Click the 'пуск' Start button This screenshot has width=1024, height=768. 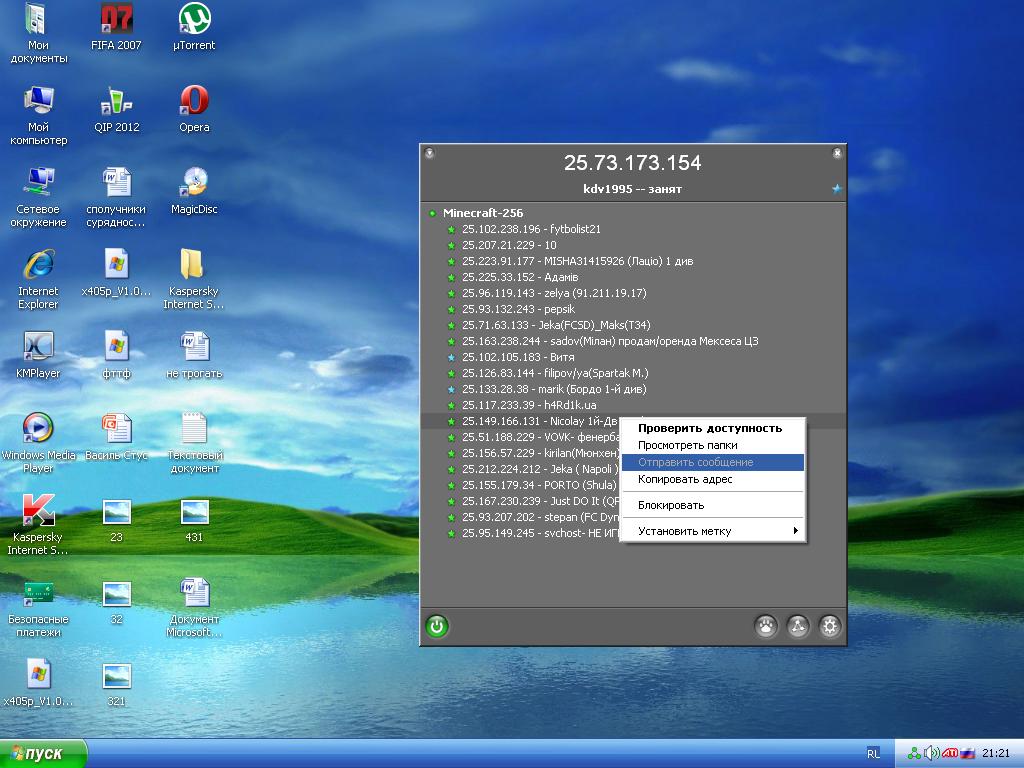pos(44,754)
